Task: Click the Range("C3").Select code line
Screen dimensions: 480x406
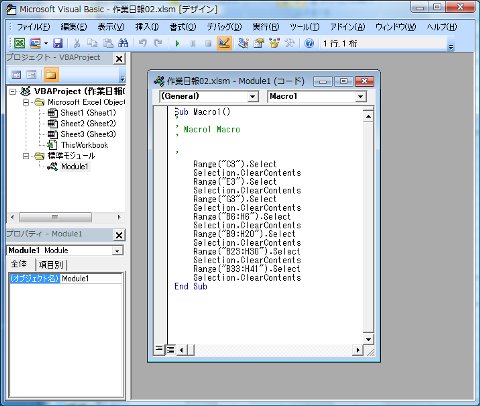Action: click(235, 164)
